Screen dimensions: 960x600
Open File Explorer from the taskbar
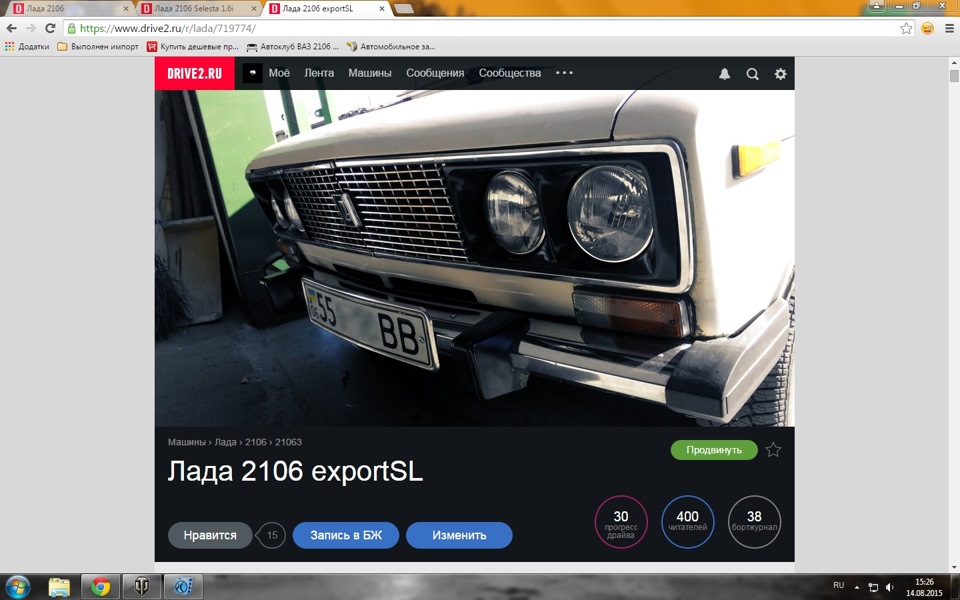coord(59,587)
